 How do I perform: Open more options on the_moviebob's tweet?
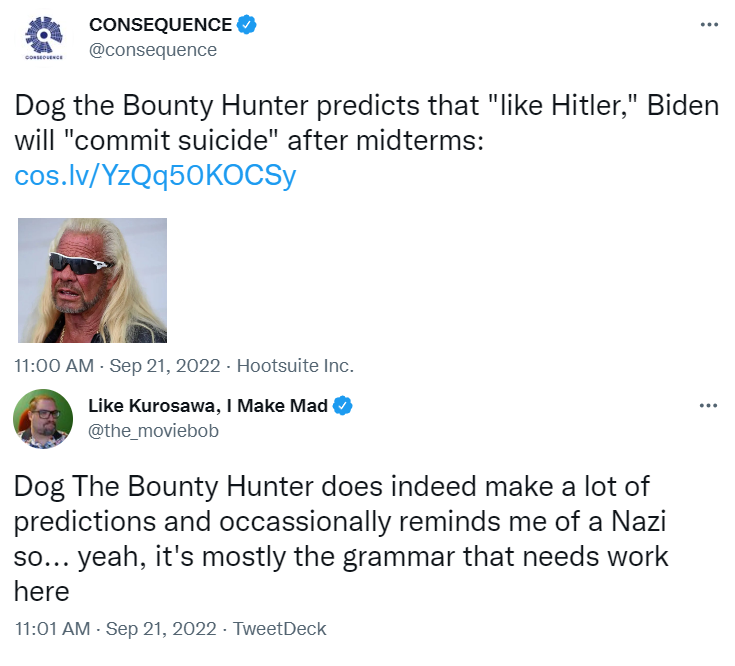pos(708,405)
